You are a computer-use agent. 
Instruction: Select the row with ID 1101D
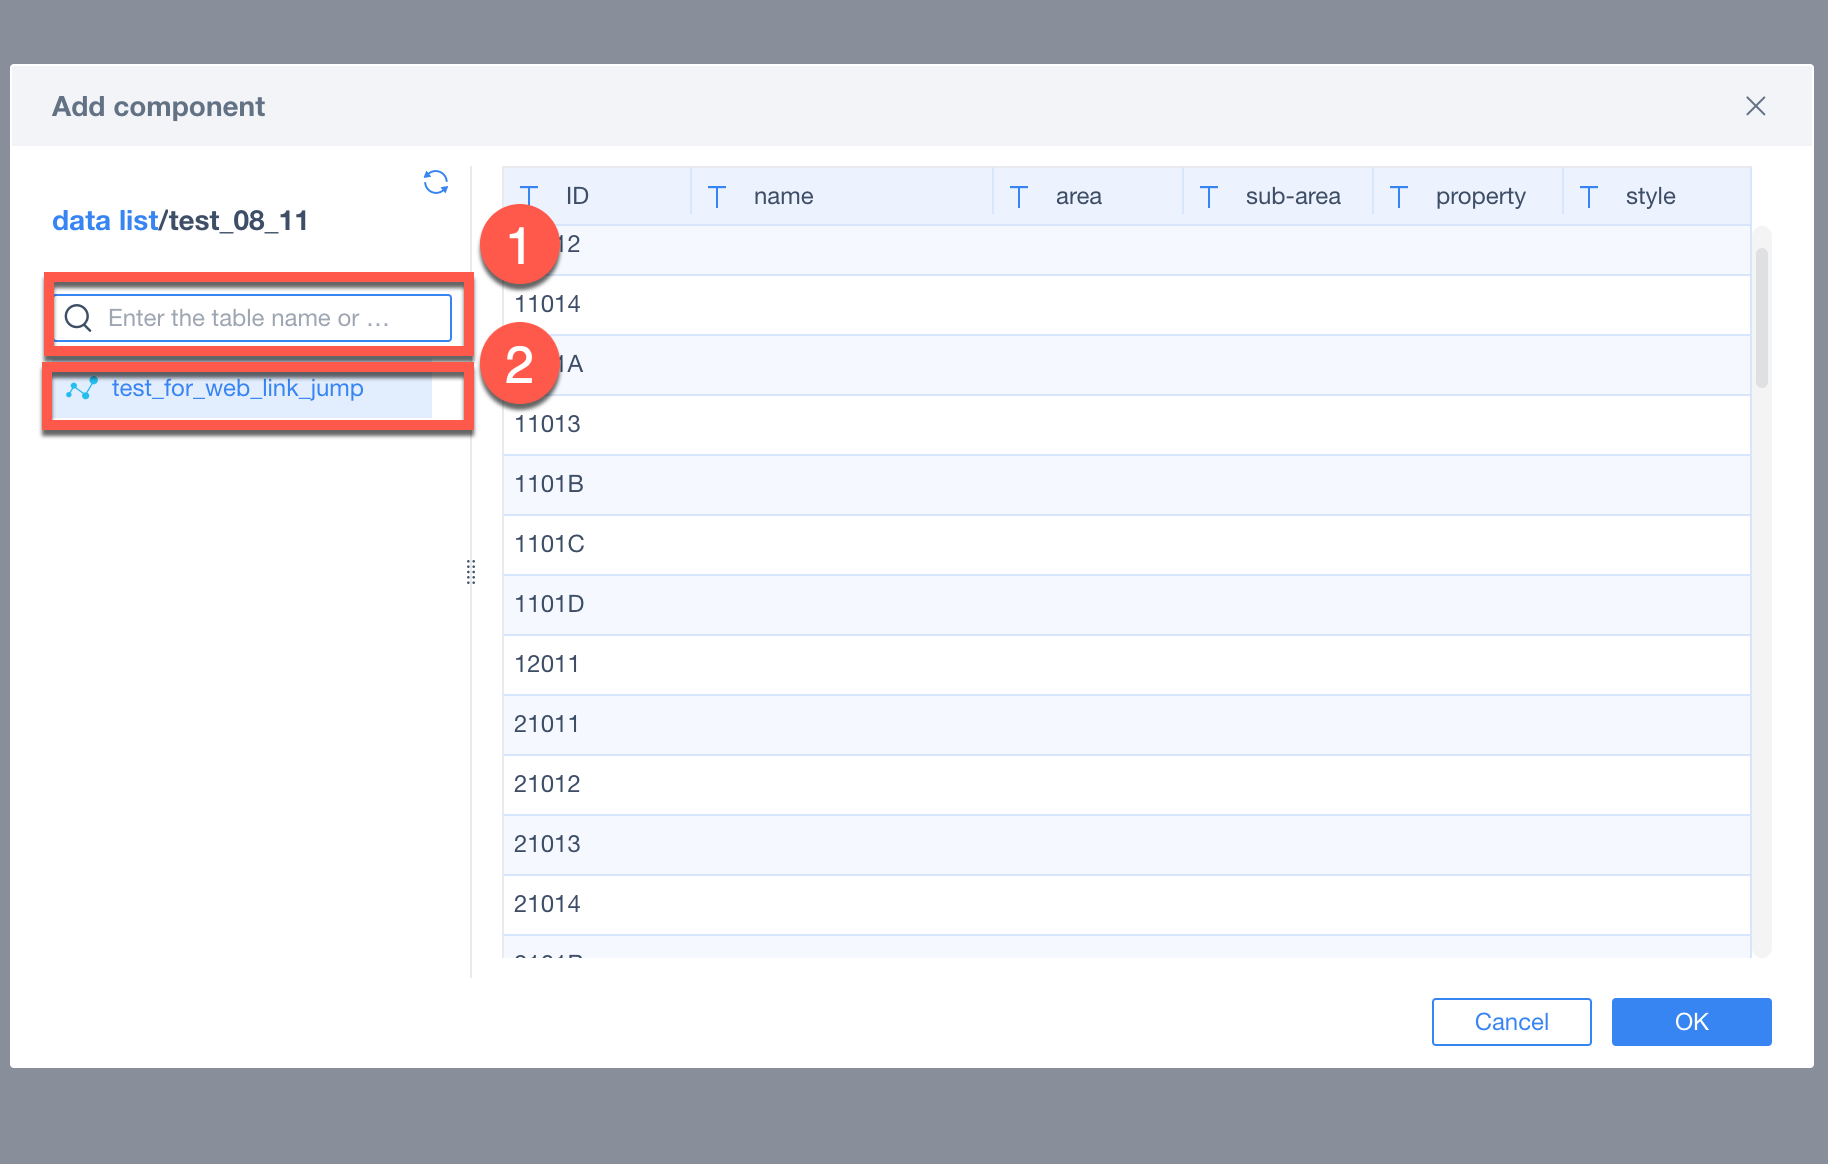1127,605
